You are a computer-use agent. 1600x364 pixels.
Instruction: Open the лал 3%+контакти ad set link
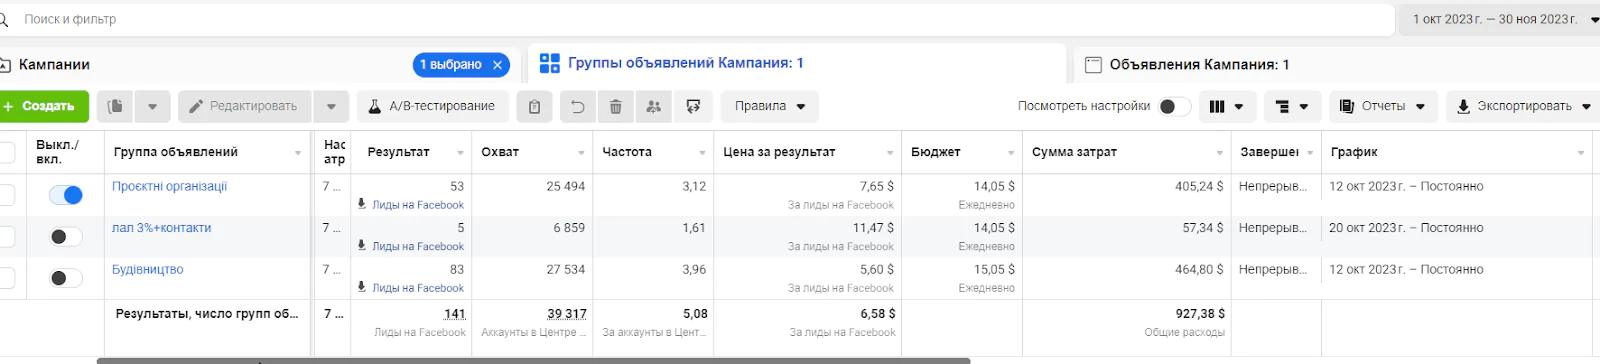point(161,228)
